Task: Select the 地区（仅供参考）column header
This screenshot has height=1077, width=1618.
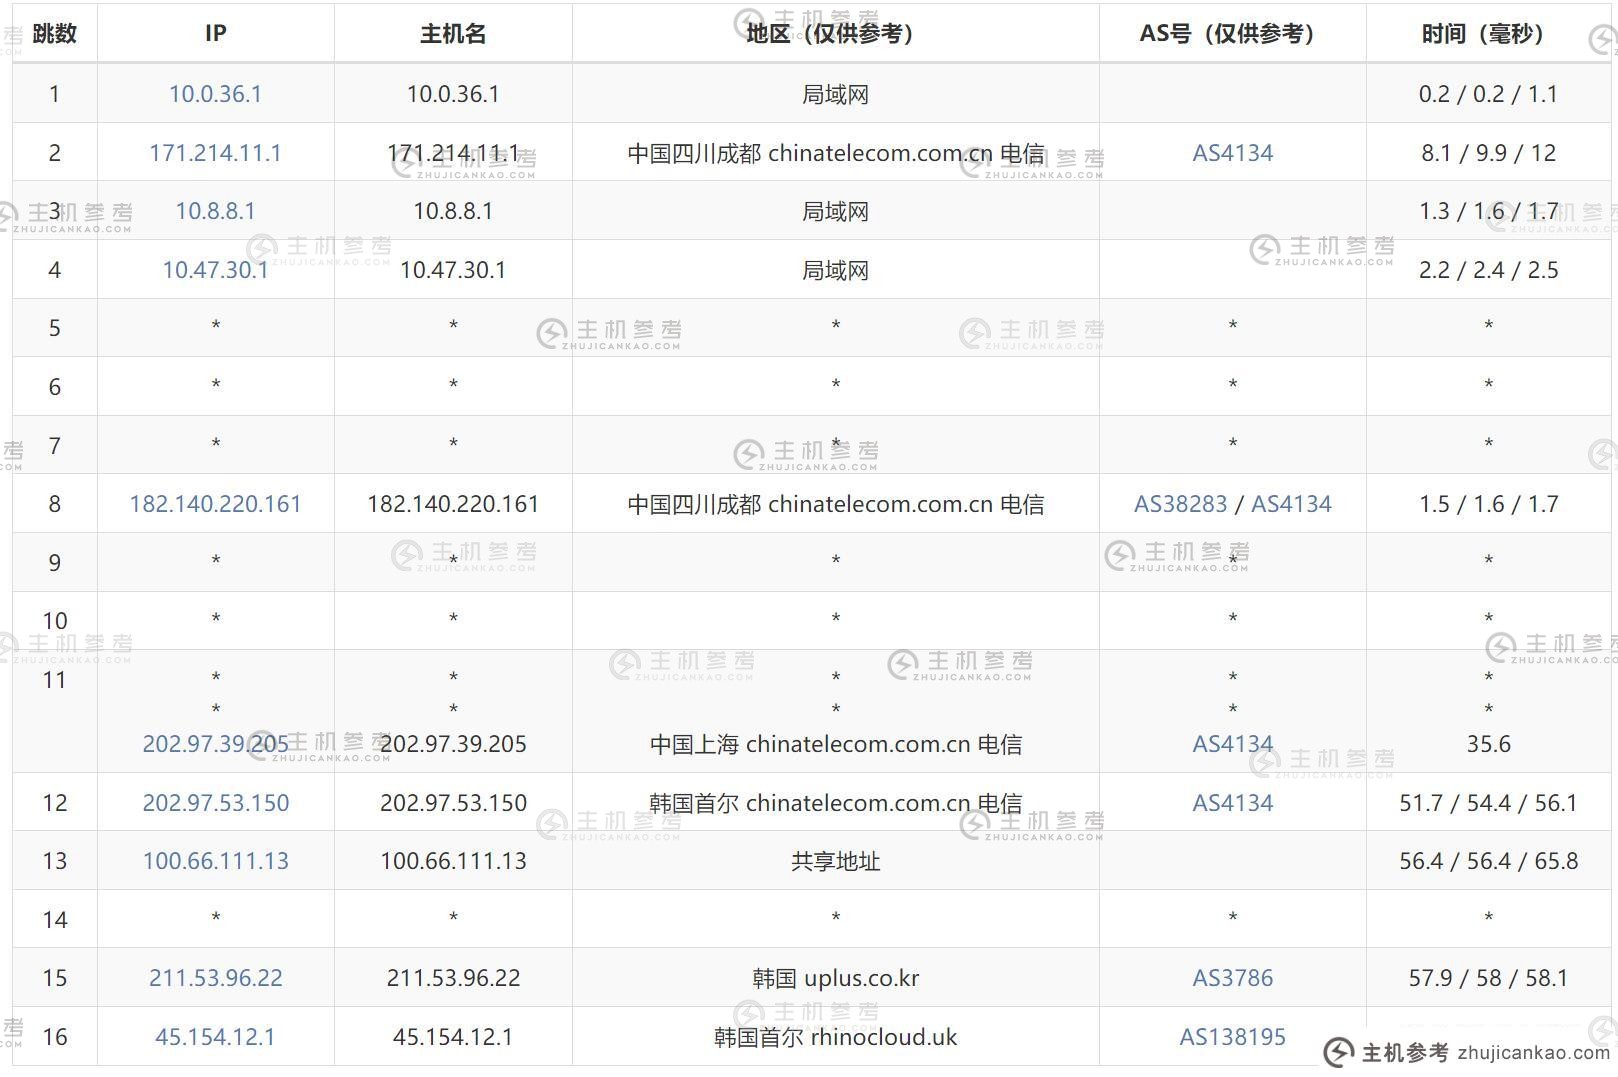Action: click(835, 33)
